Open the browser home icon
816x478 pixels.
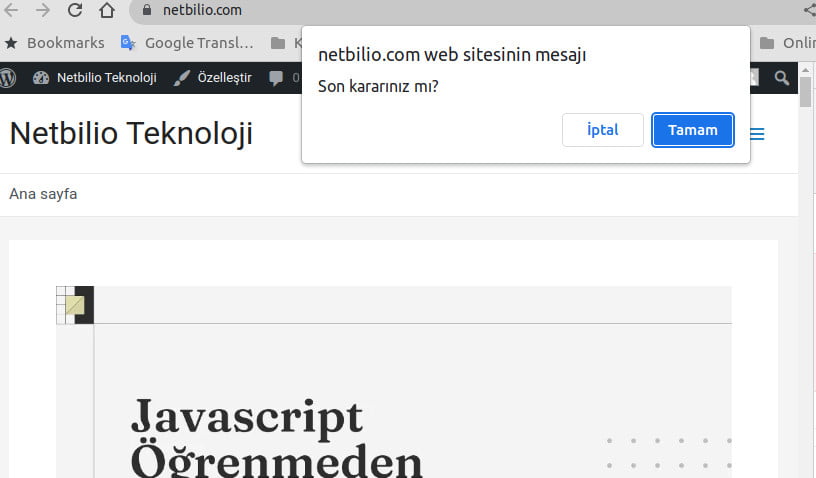(107, 10)
